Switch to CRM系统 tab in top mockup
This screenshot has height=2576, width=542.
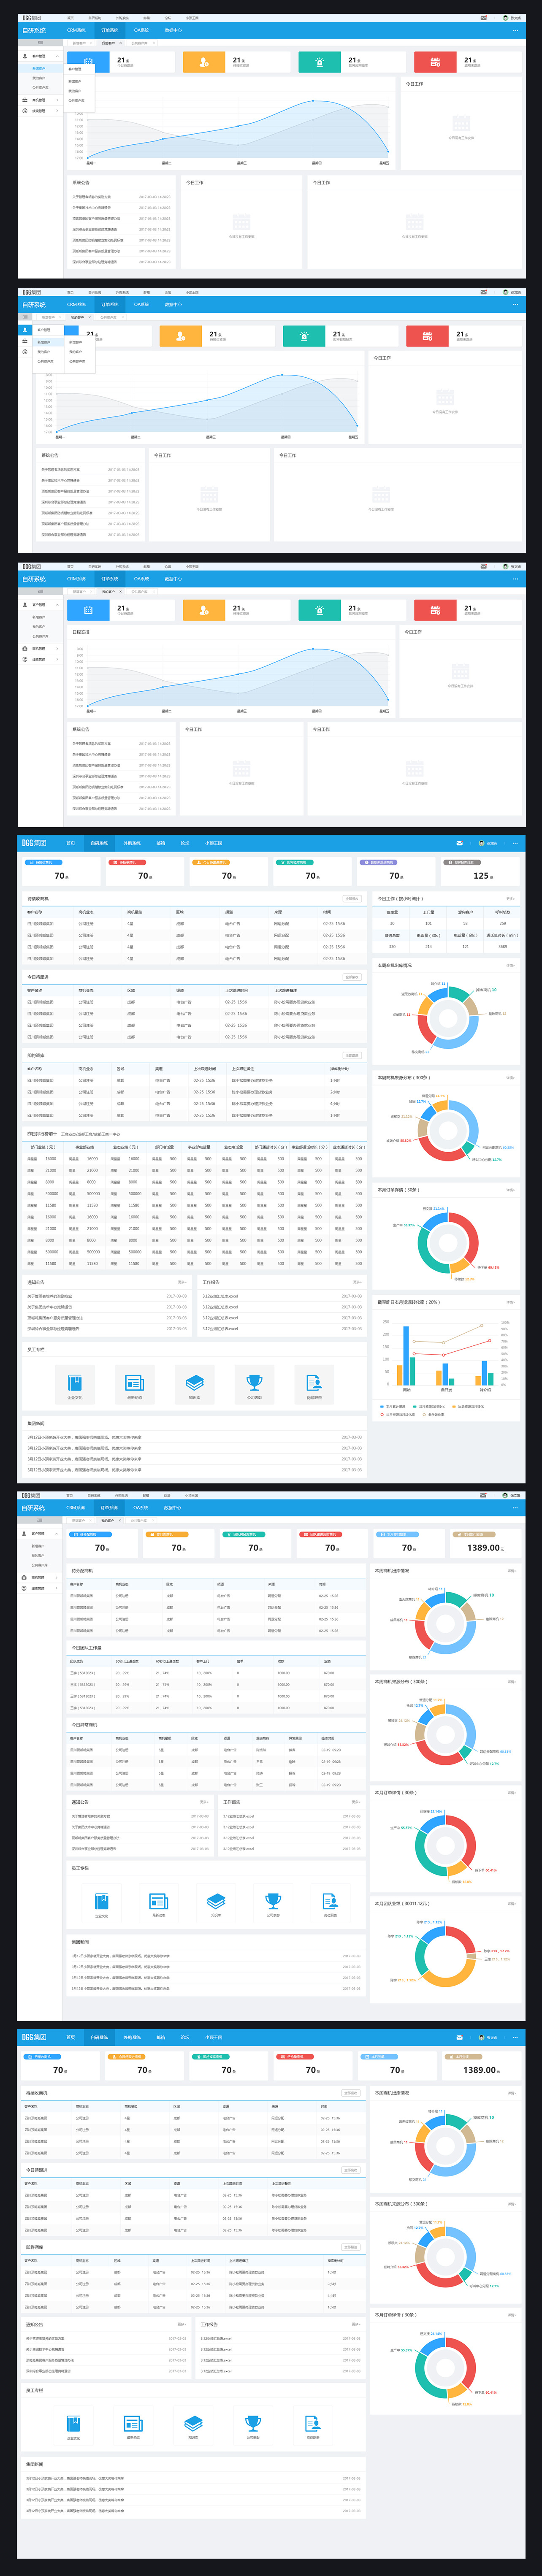click(77, 30)
